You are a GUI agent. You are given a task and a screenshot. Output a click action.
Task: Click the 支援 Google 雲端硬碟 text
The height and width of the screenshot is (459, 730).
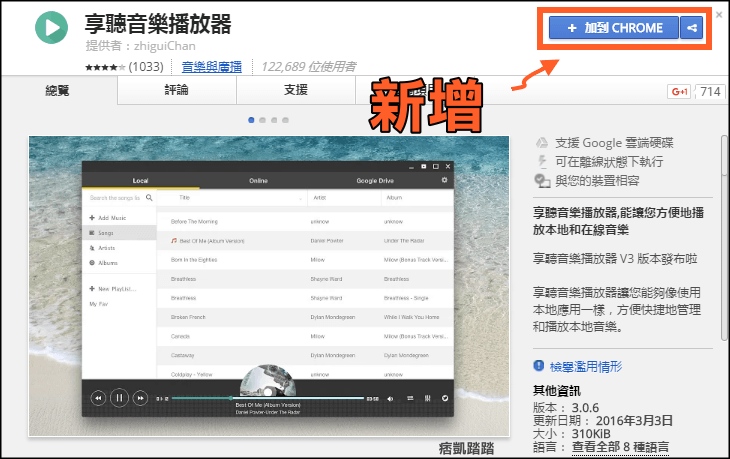click(x=614, y=143)
